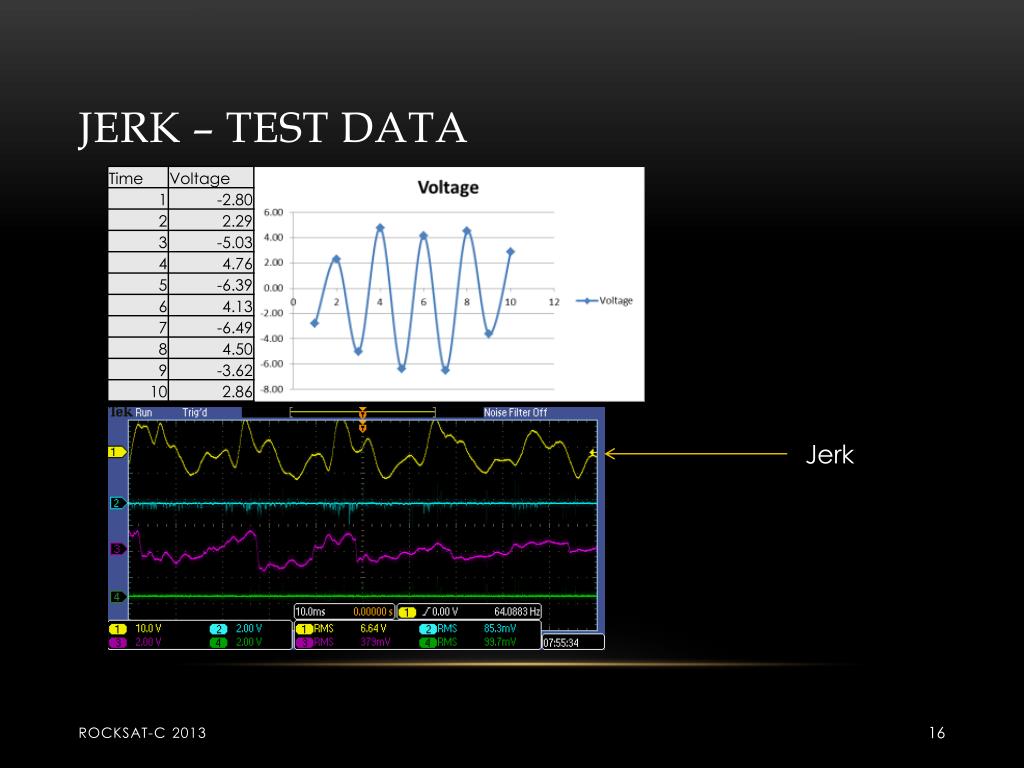Click table cell with value 2.86
Image resolution: width=1024 pixels, height=768 pixels.
[211, 391]
